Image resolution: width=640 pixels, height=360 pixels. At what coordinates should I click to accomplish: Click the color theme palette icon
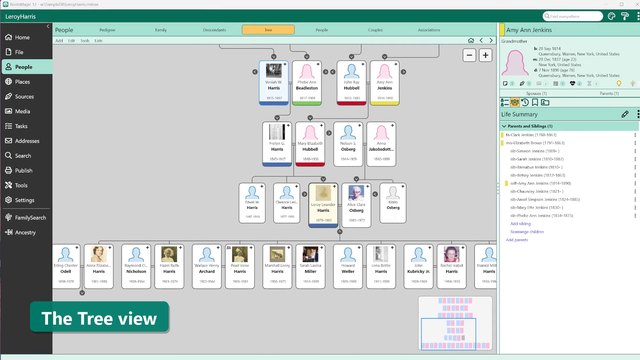coord(611,16)
